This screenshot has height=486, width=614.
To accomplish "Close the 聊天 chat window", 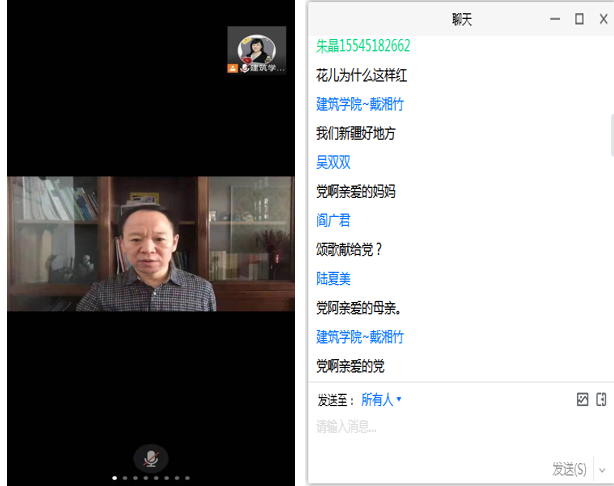I will point(601,18).
